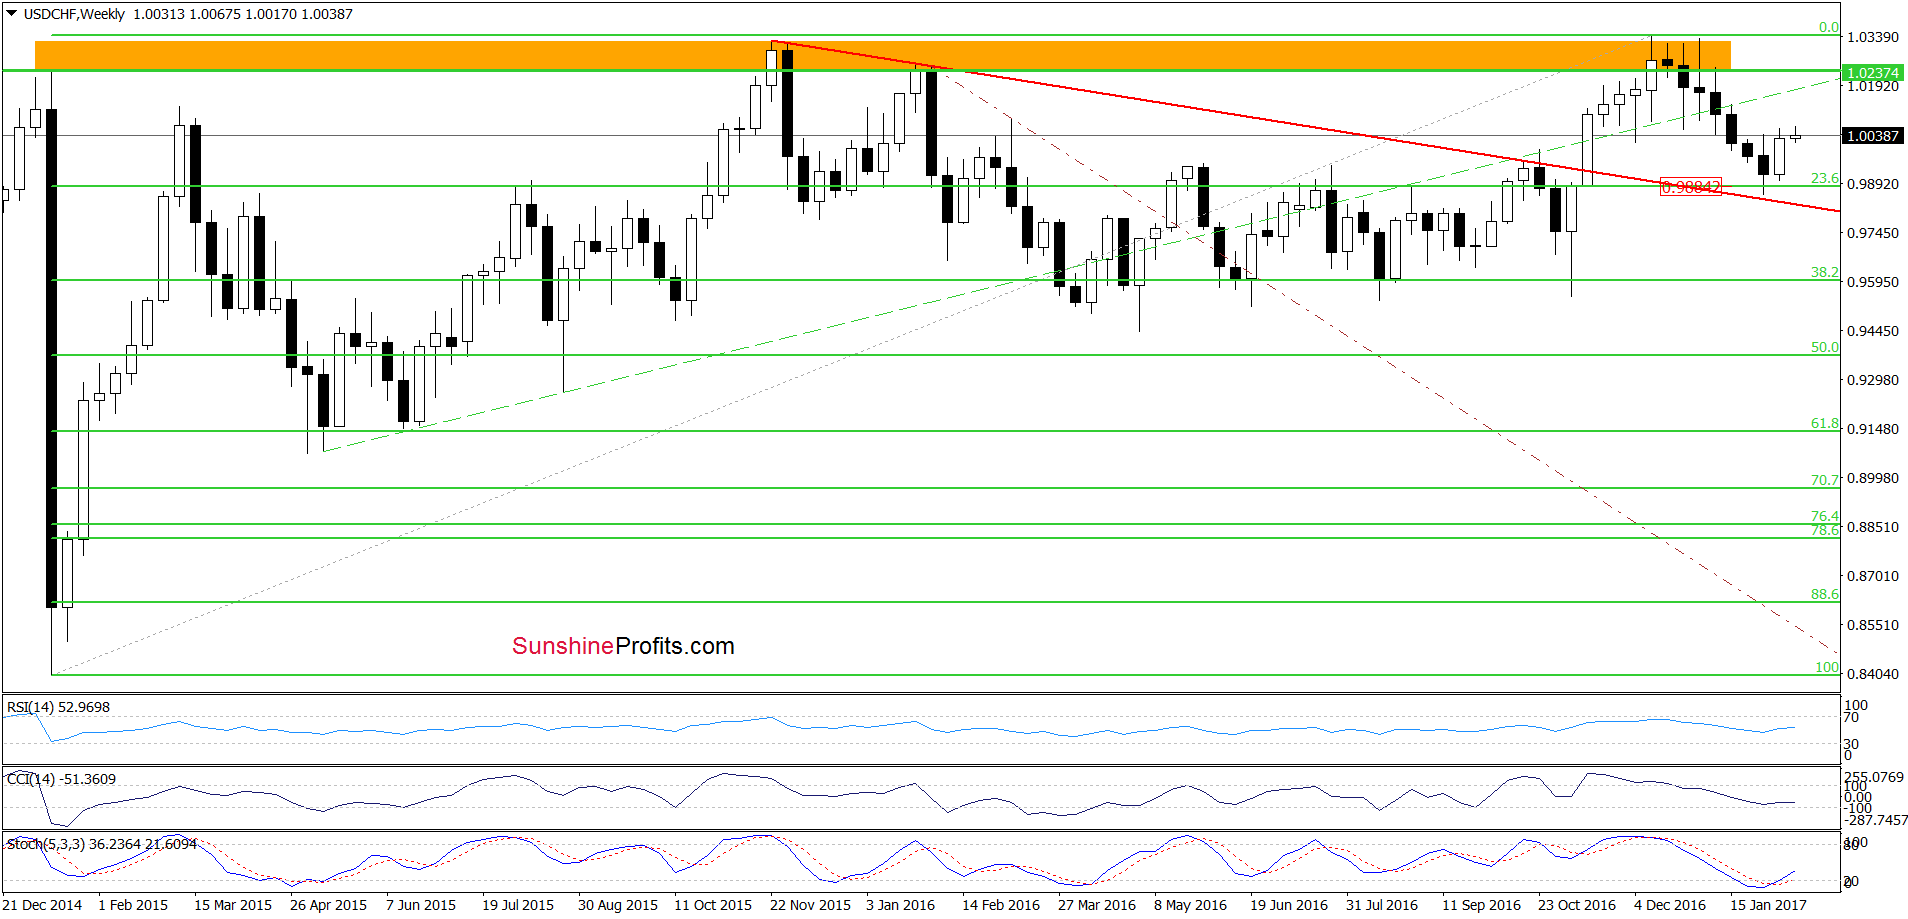
Task: Click the 0.88510 price axis label
Action: (1872, 527)
